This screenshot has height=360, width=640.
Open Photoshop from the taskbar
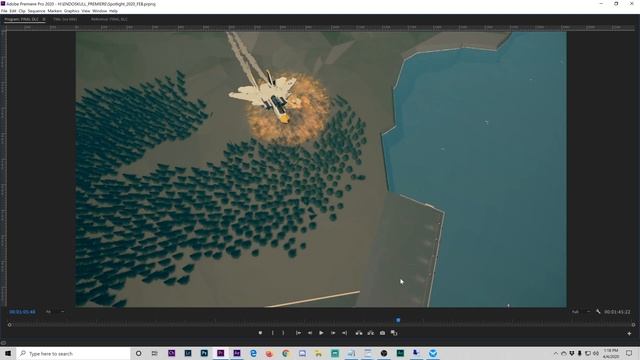pyautogui.click(x=204, y=353)
